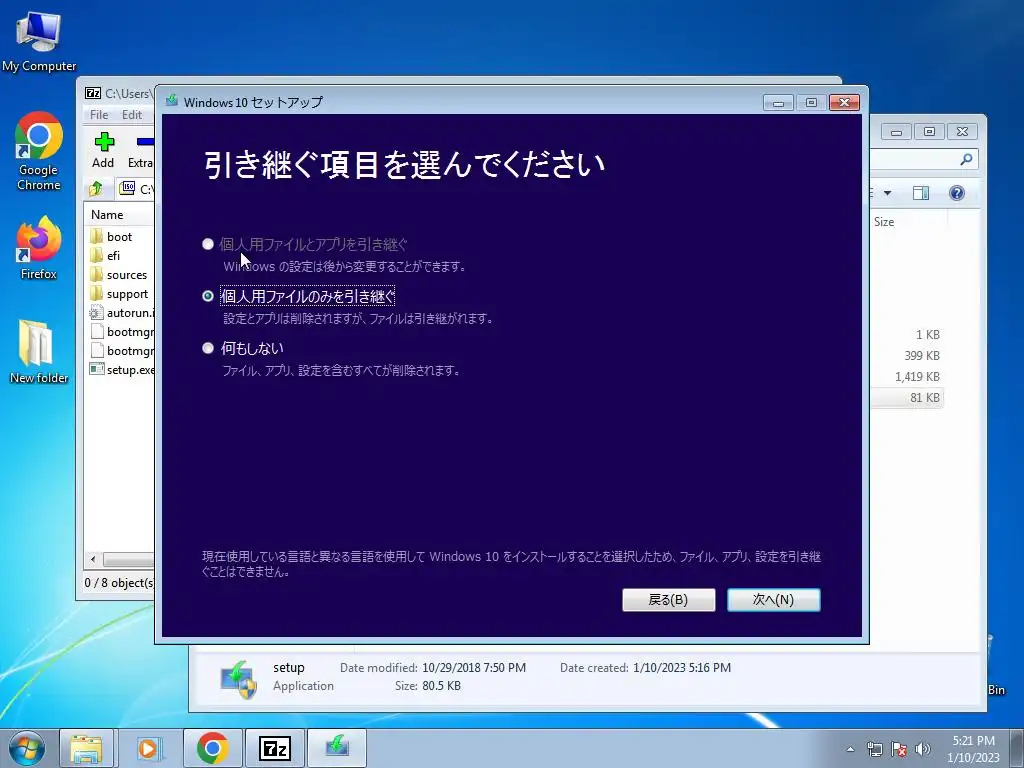This screenshot has height=768, width=1024.
Task: Click the 戻る(B) button
Action: (x=668, y=600)
